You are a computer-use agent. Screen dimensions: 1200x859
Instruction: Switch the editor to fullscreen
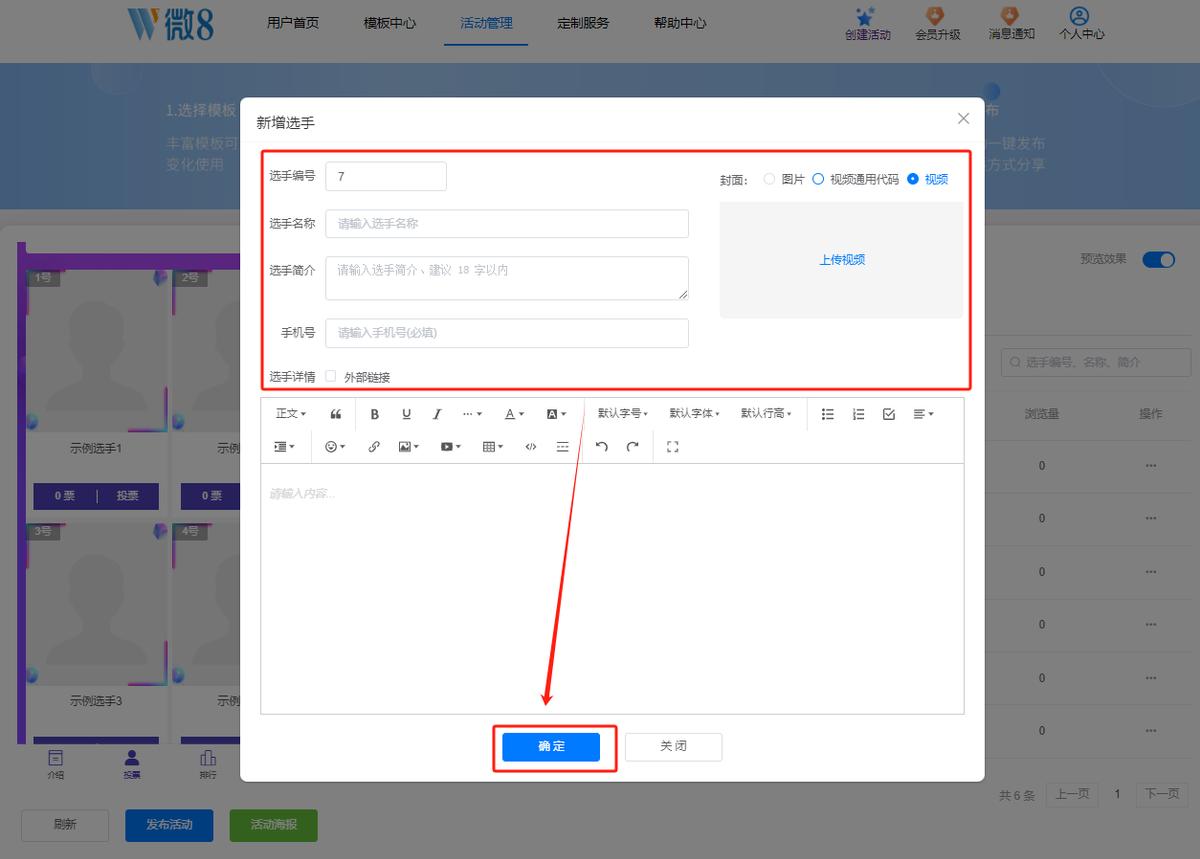(x=672, y=447)
